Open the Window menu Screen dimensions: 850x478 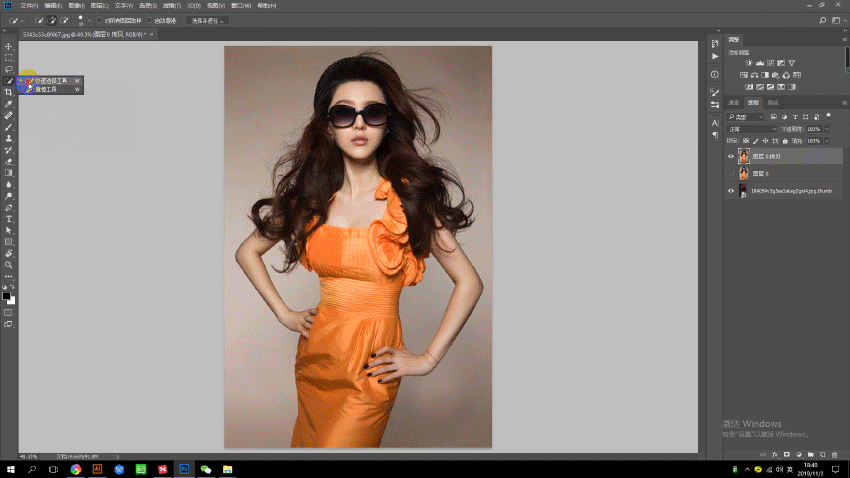coord(241,5)
